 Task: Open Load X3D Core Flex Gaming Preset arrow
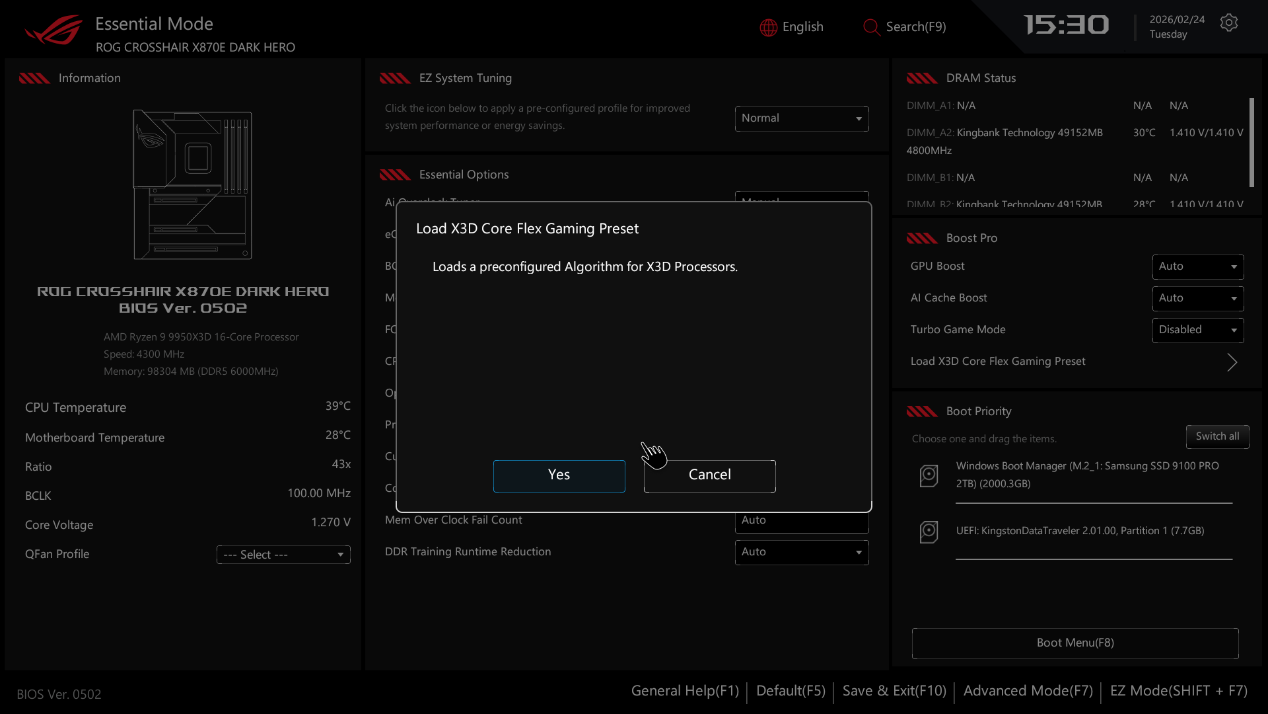pyautogui.click(x=1231, y=362)
